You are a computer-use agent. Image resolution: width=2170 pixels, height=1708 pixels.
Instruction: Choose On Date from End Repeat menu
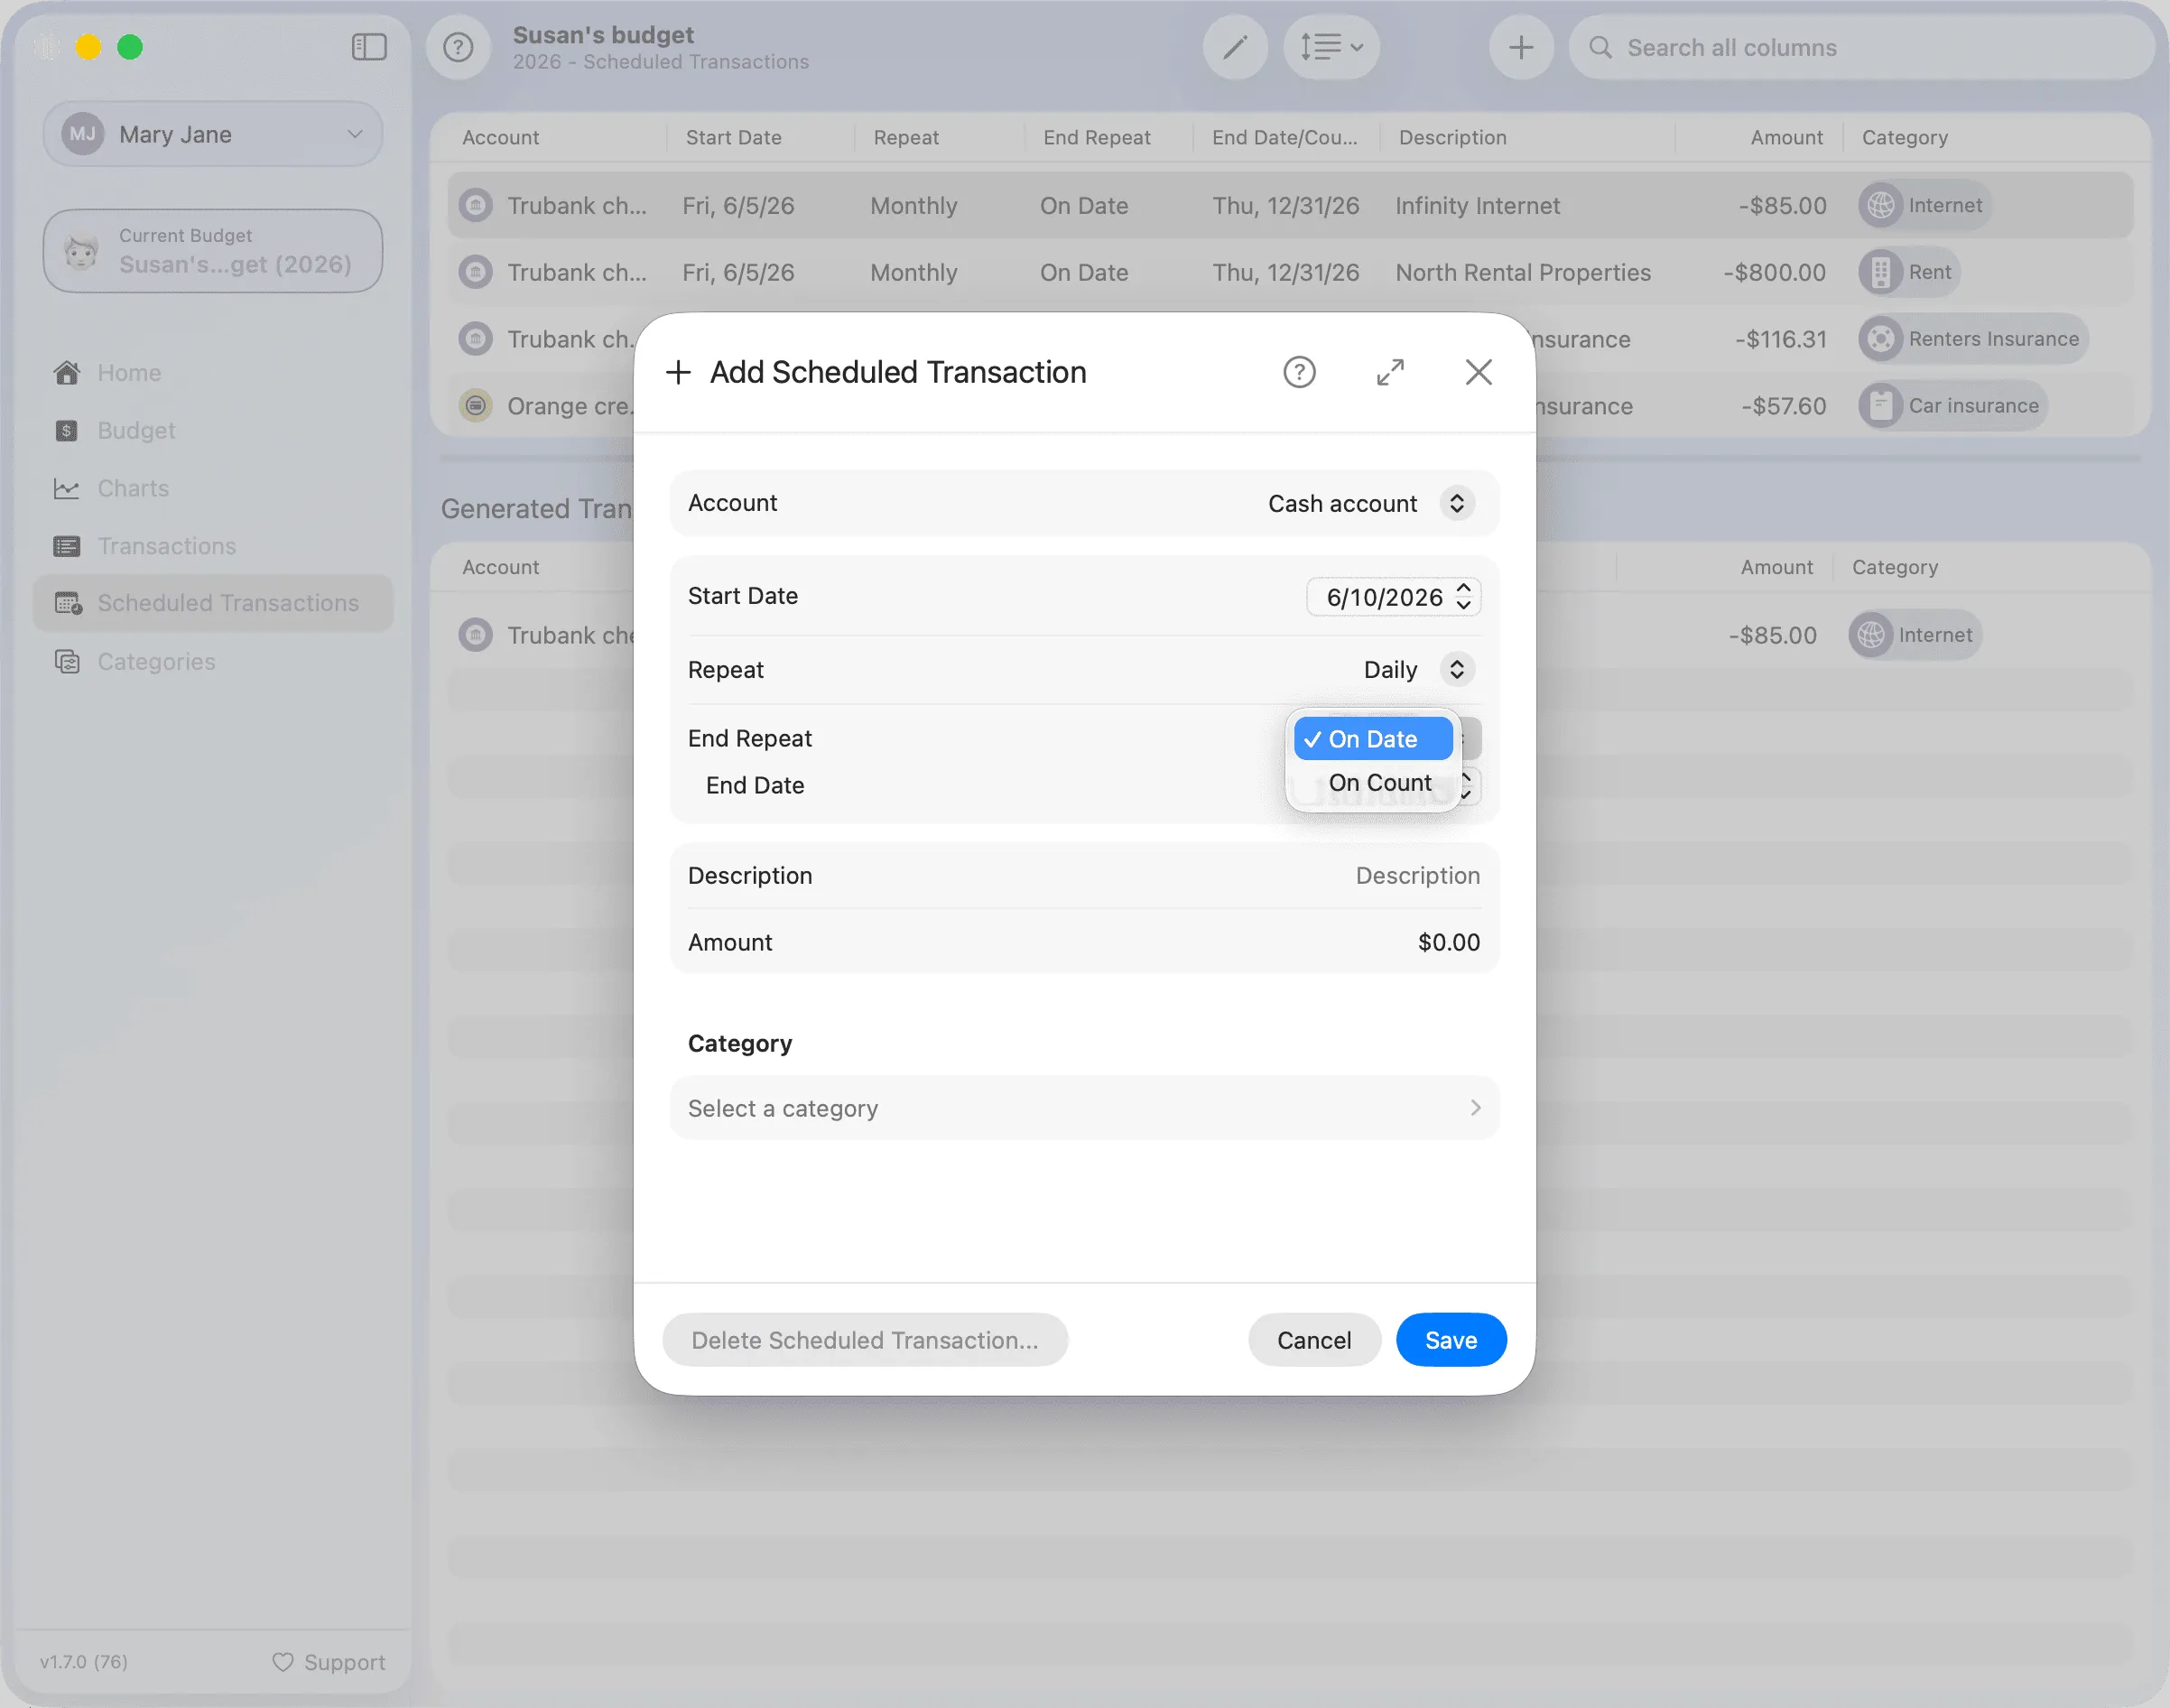pyautogui.click(x=1373, y=739)
